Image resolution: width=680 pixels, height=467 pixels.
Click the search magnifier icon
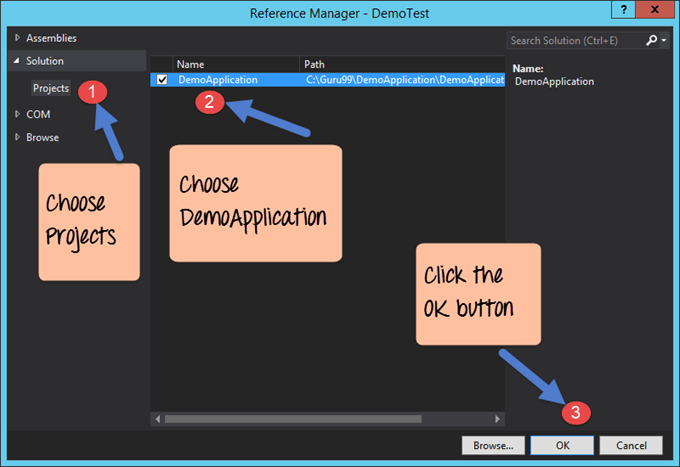coord(651,40)
